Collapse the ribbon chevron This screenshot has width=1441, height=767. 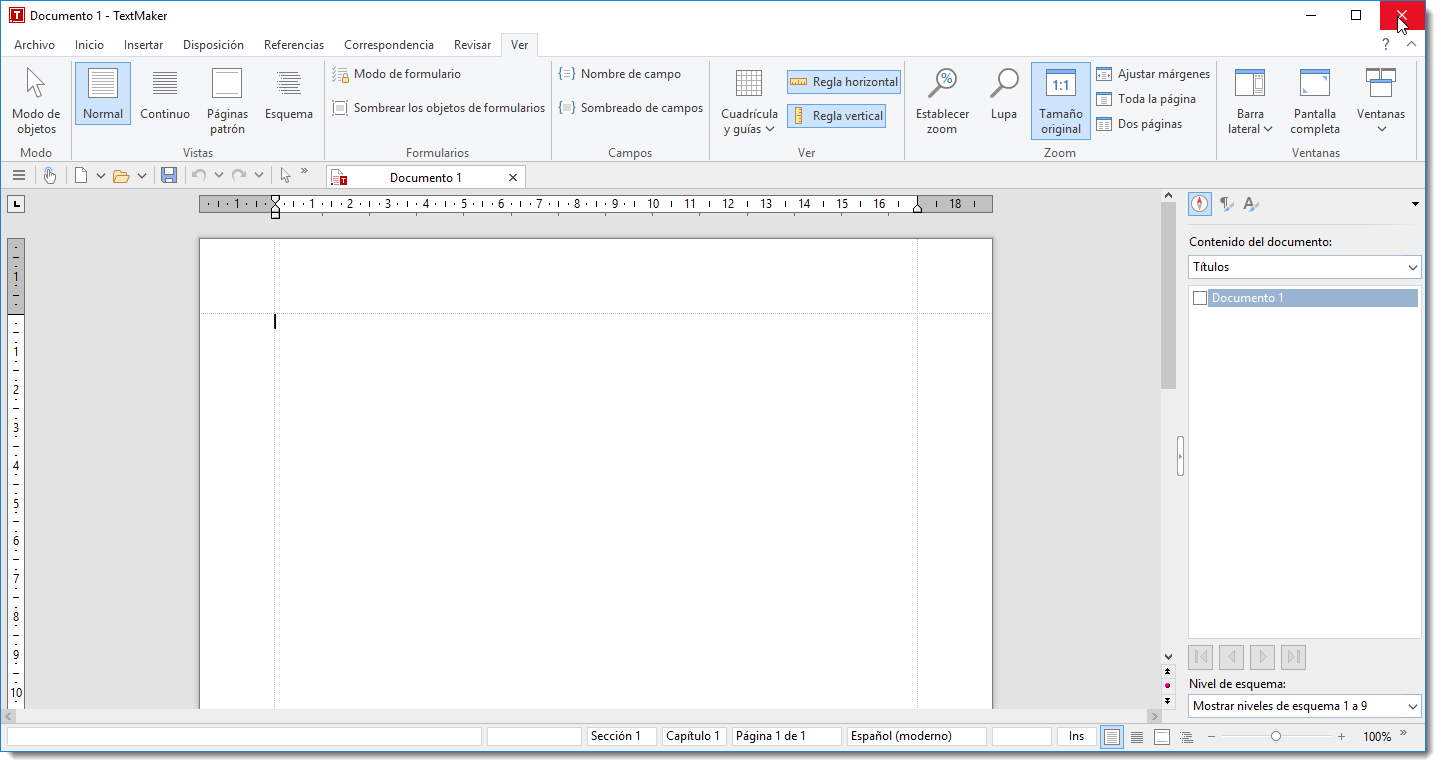tap(1410, 45)
